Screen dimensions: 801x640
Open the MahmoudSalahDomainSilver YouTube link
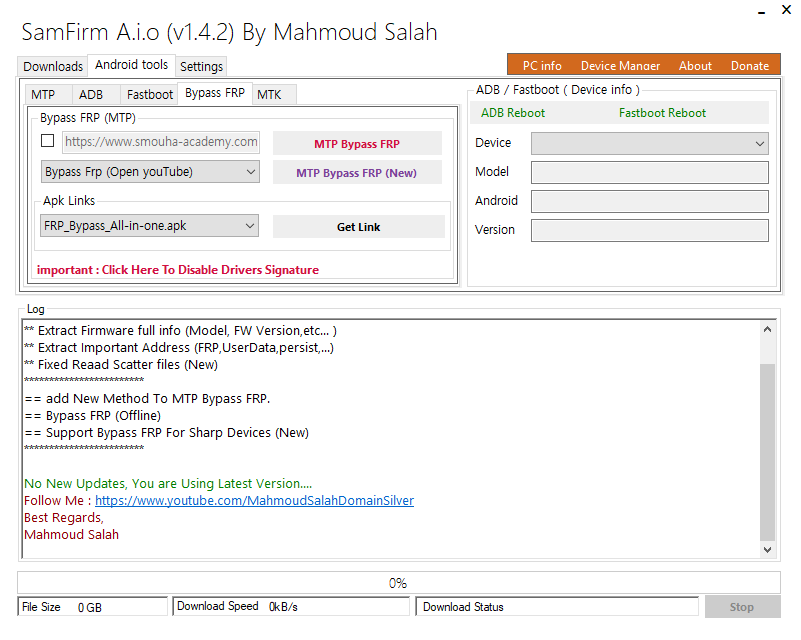[254, 501]
